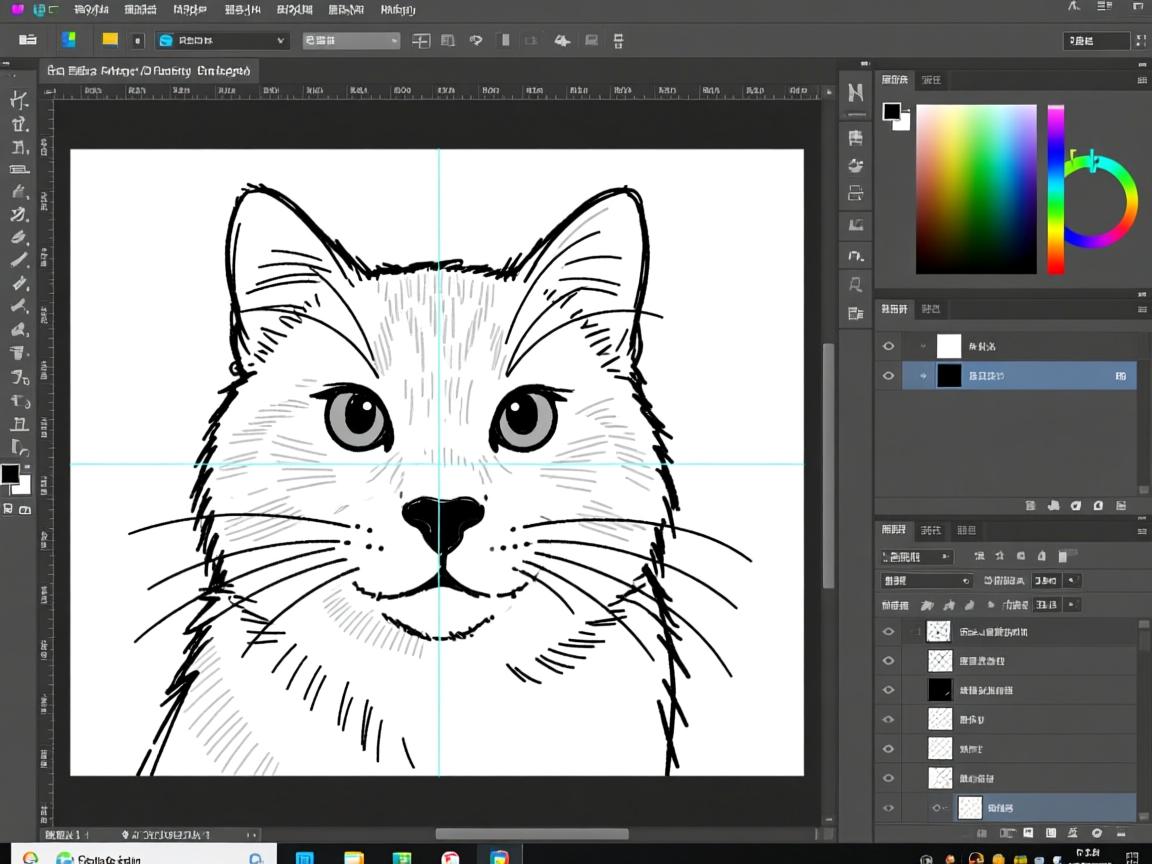Open the blue-icon preset dropdown in options bar
Image resolution: width=1152 pixels, height=864 pixels.
click(x=222, y=41)
